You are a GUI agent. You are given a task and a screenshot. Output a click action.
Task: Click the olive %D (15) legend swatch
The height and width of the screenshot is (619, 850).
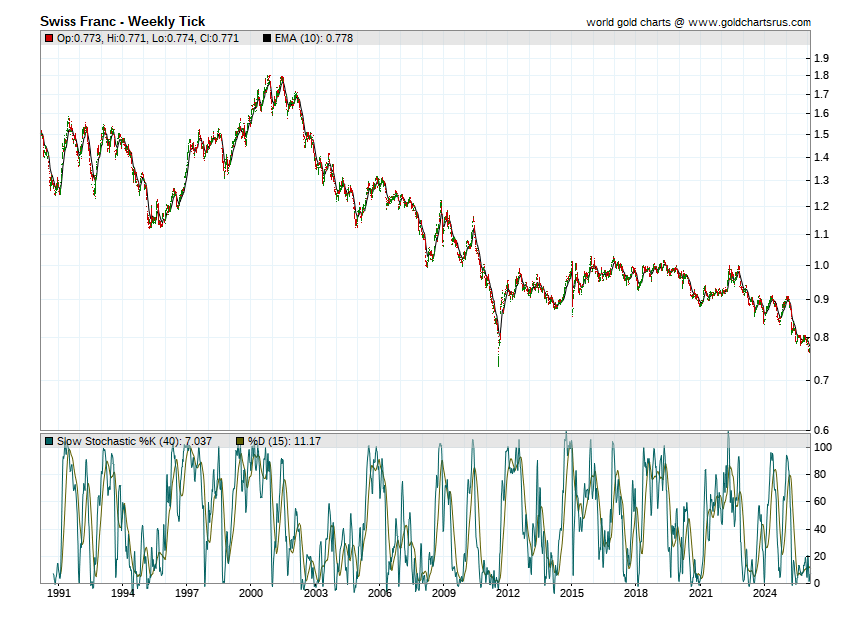point(240,441)
